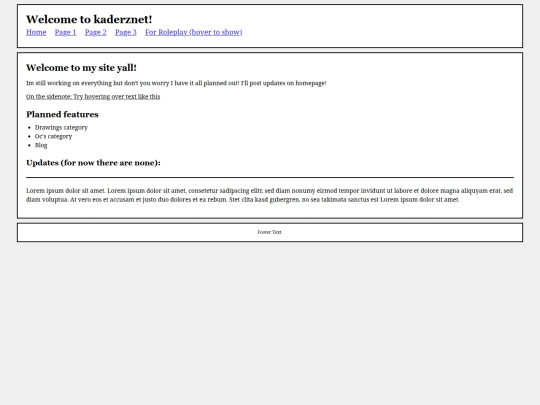This screenshot has width=540, height=405.
Task: Navigate to Page 2
Action: pyautogui.click(x=96, y=32)
